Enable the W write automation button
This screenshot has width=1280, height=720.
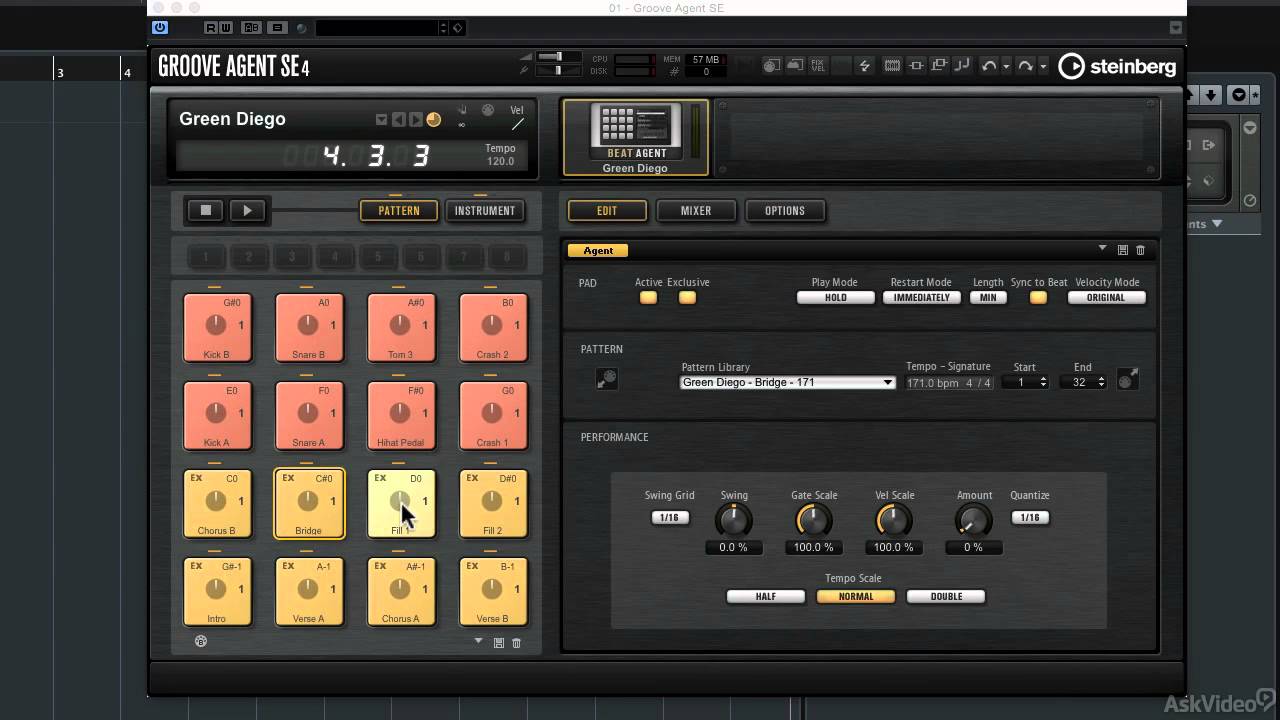pyautogui.click(x=226, y=28)
